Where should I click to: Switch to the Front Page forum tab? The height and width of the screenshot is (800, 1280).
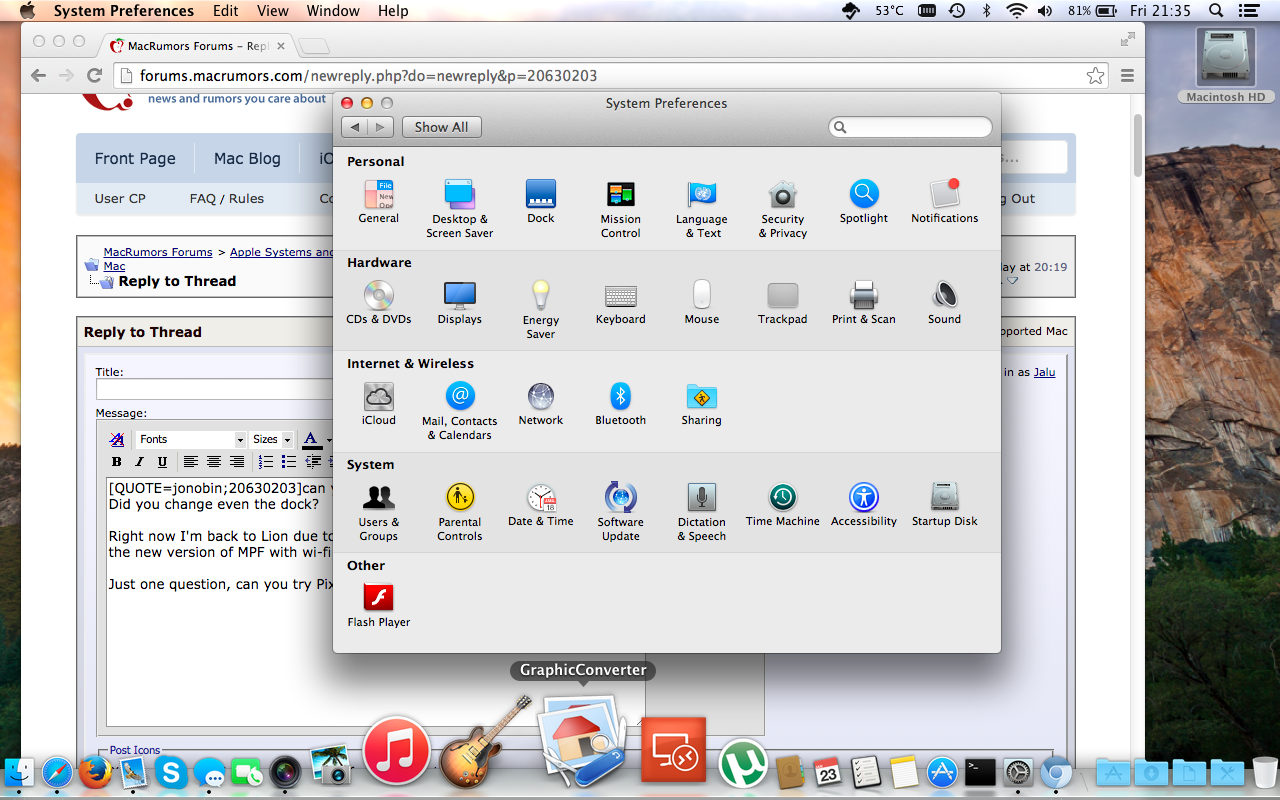pos(135,158)
